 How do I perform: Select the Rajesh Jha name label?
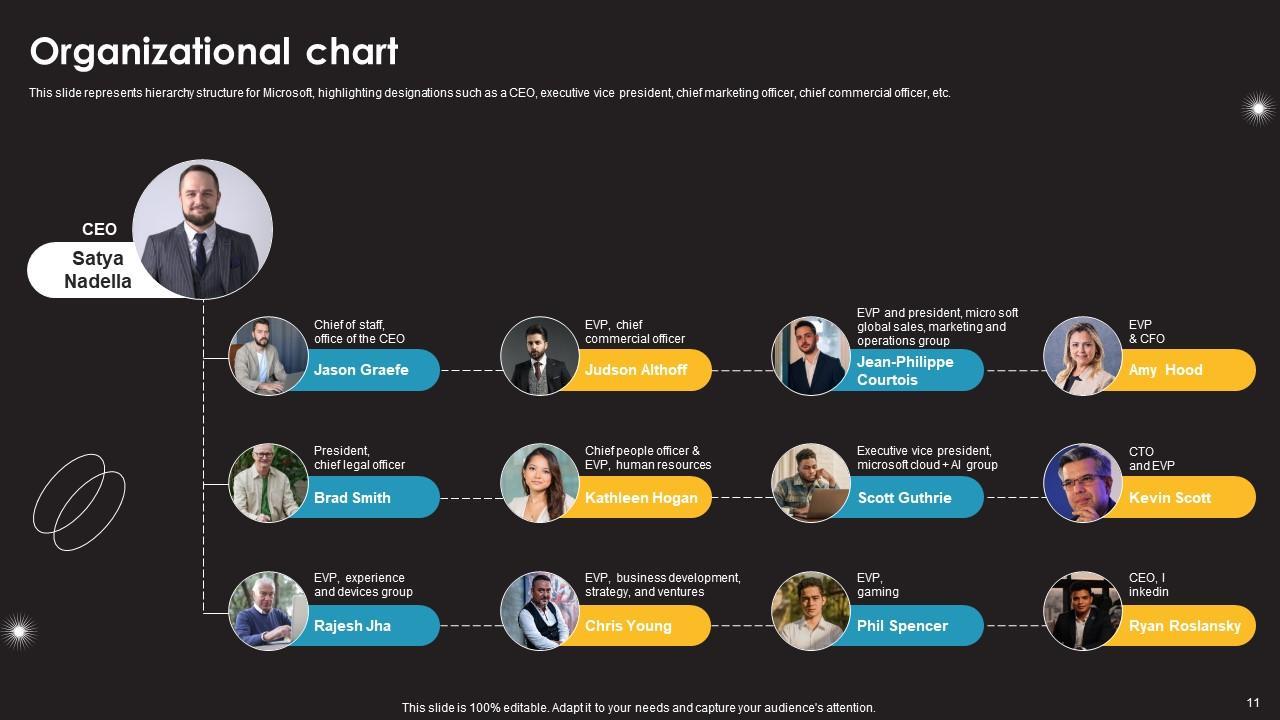pos(353,626)
